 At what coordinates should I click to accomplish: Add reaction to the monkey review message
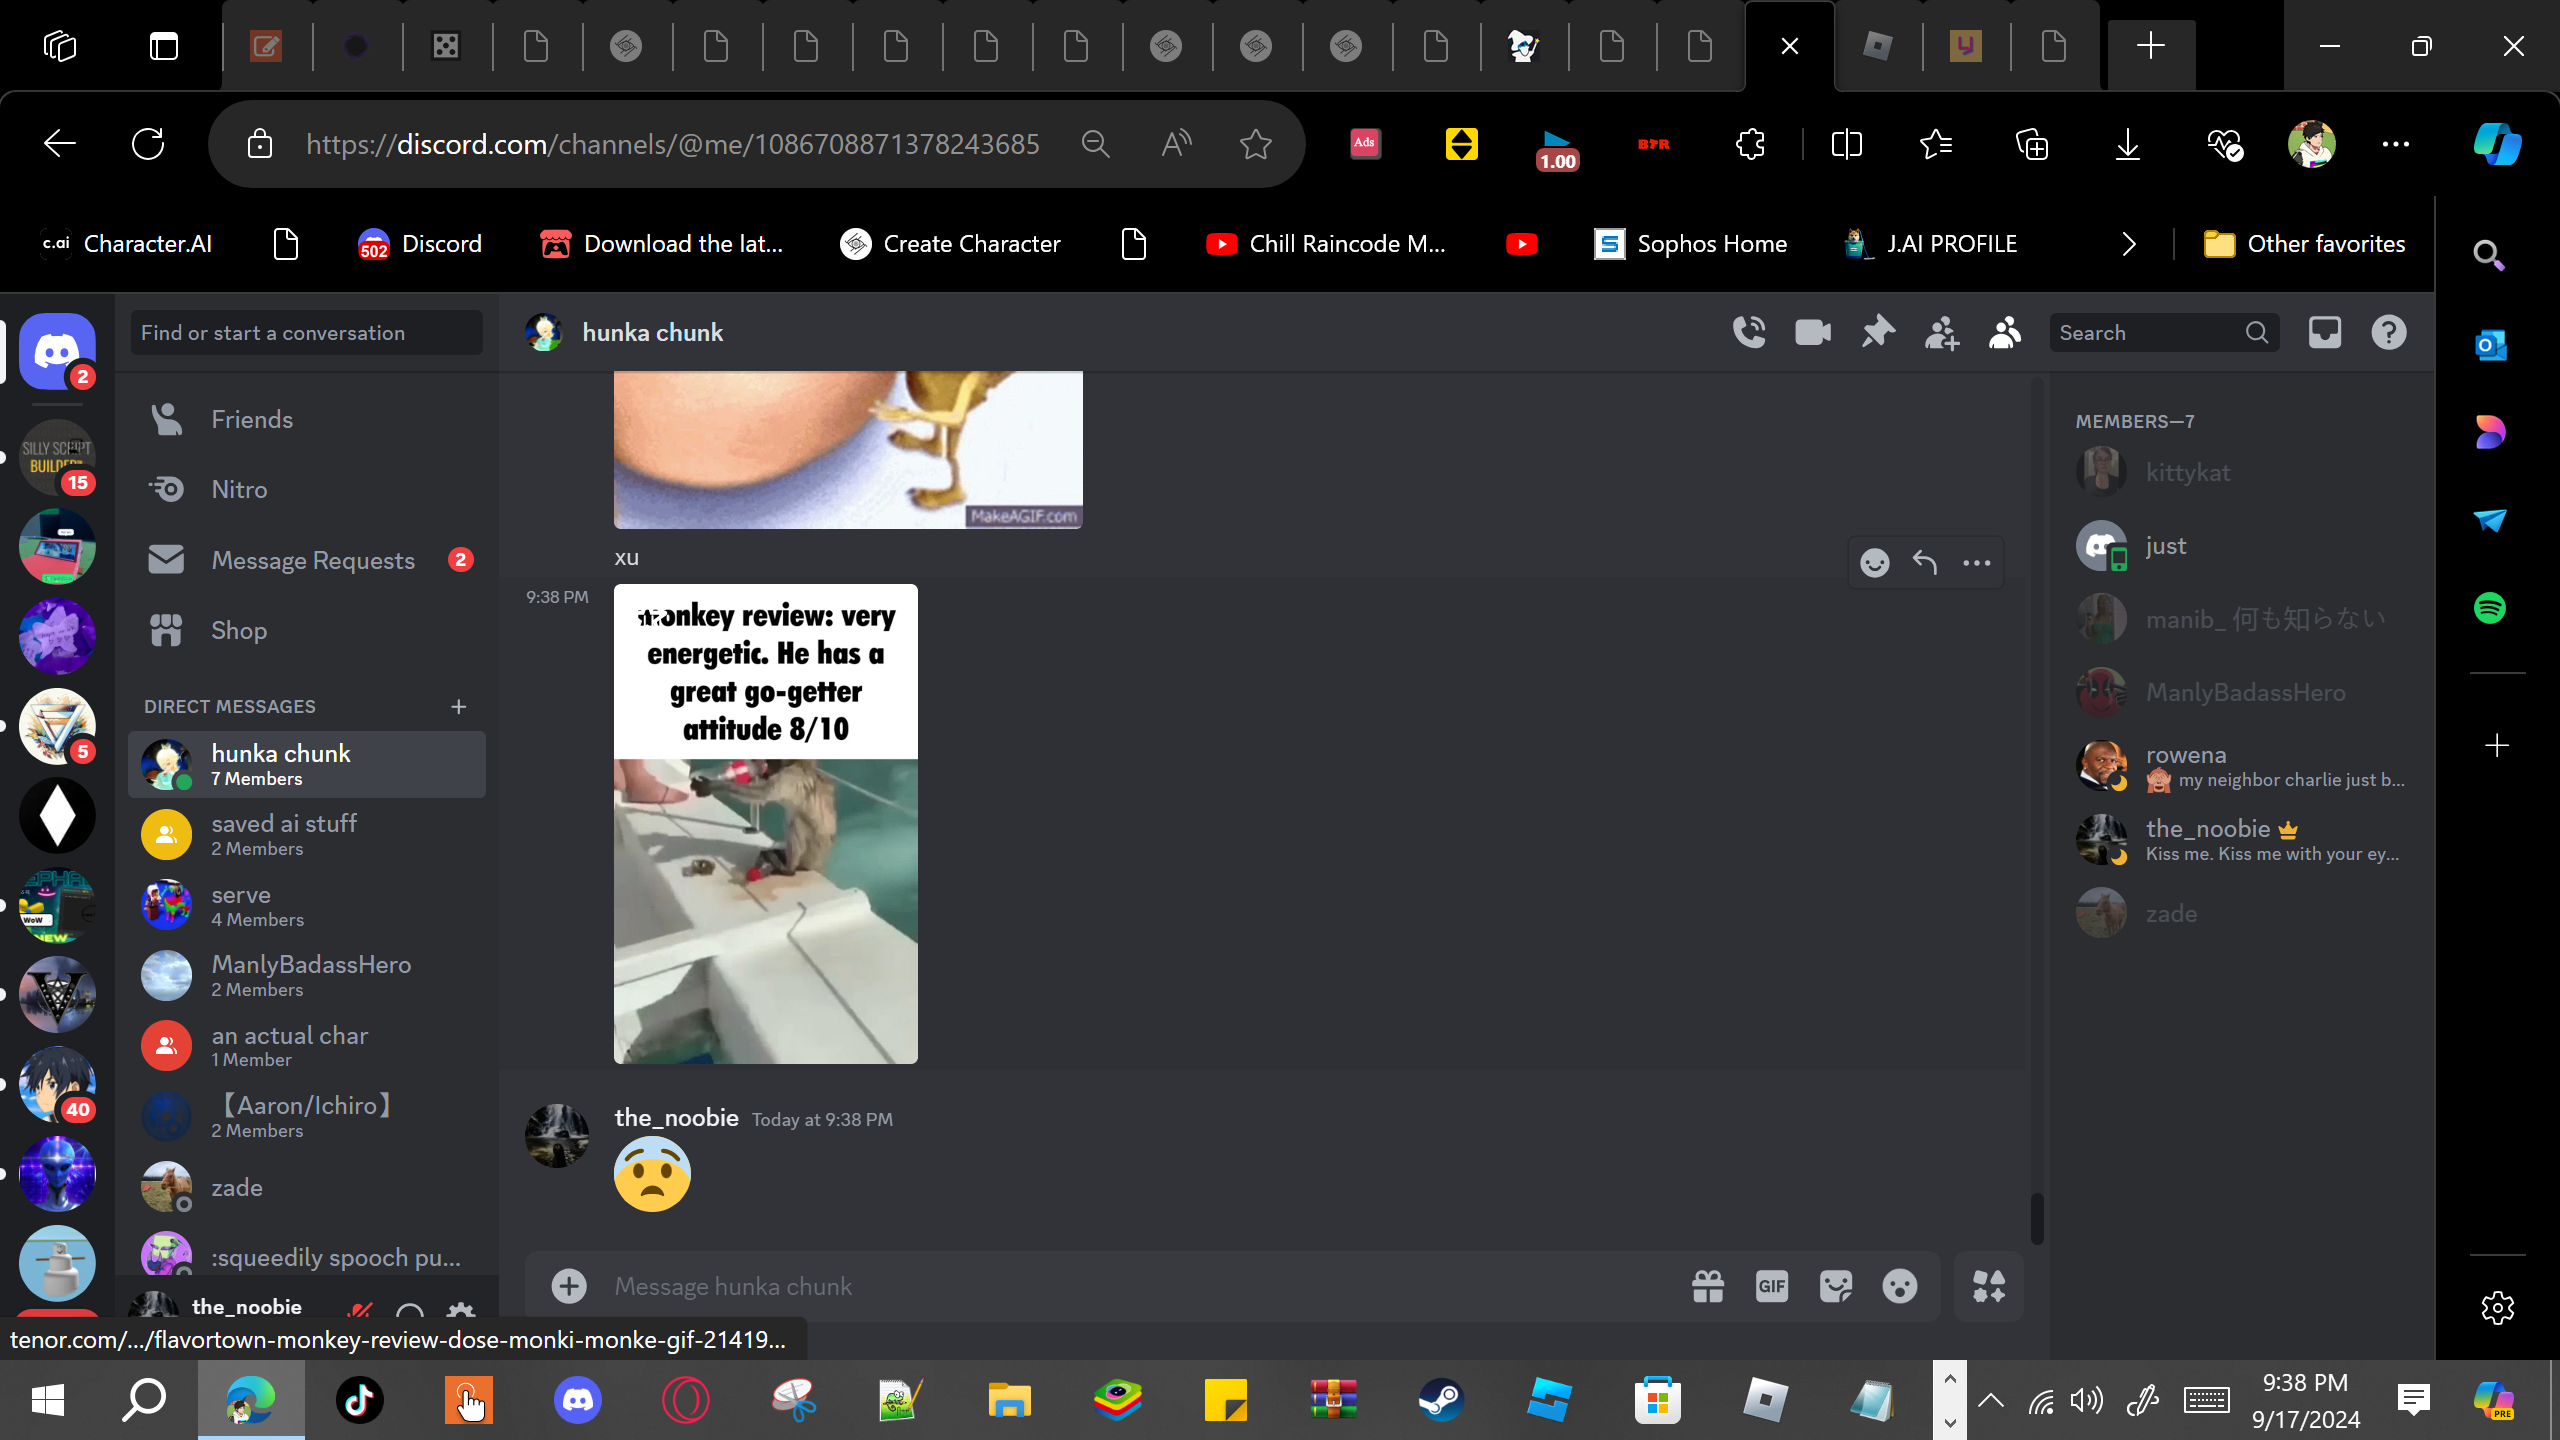pos(1875,563)
